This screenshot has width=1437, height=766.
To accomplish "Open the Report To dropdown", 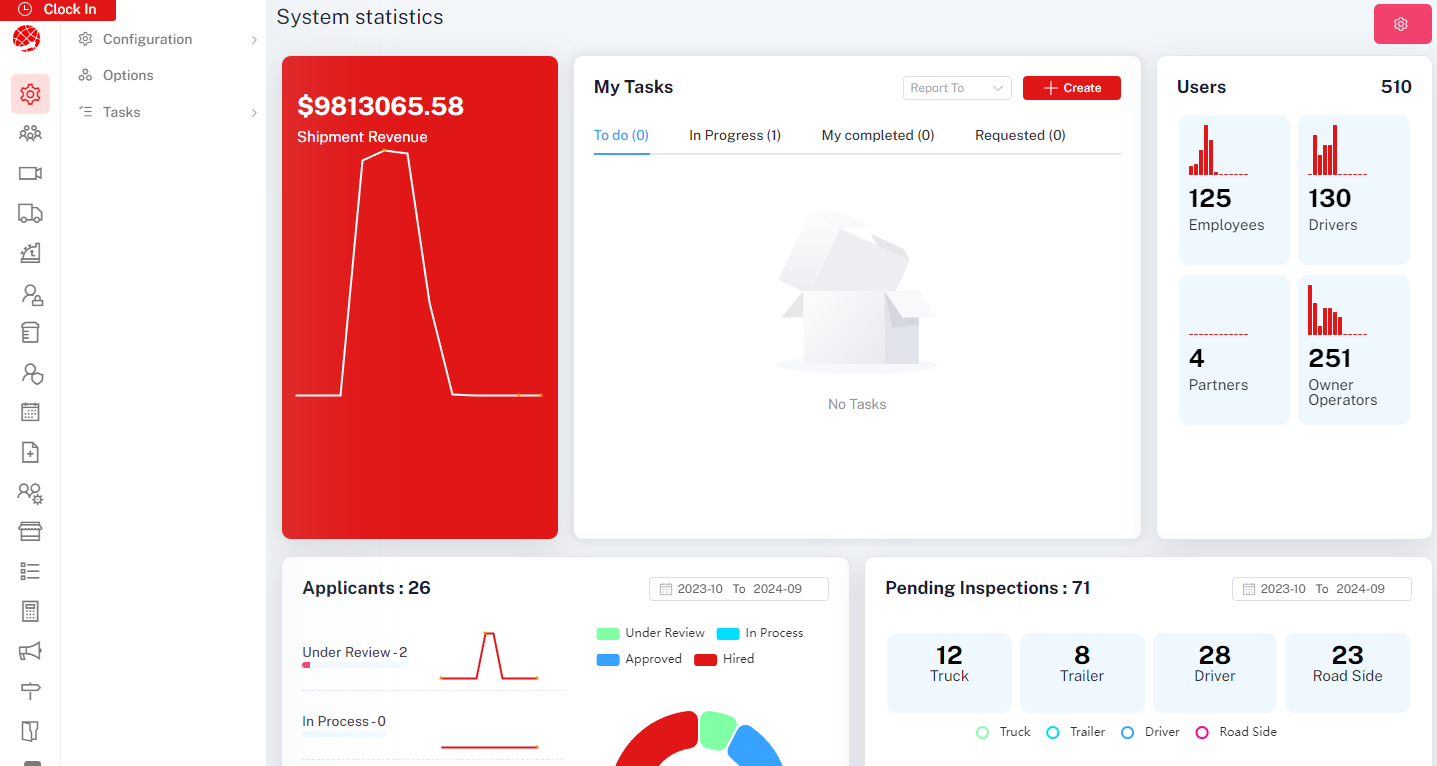I will pyautogui.click(x=957, y=88).
